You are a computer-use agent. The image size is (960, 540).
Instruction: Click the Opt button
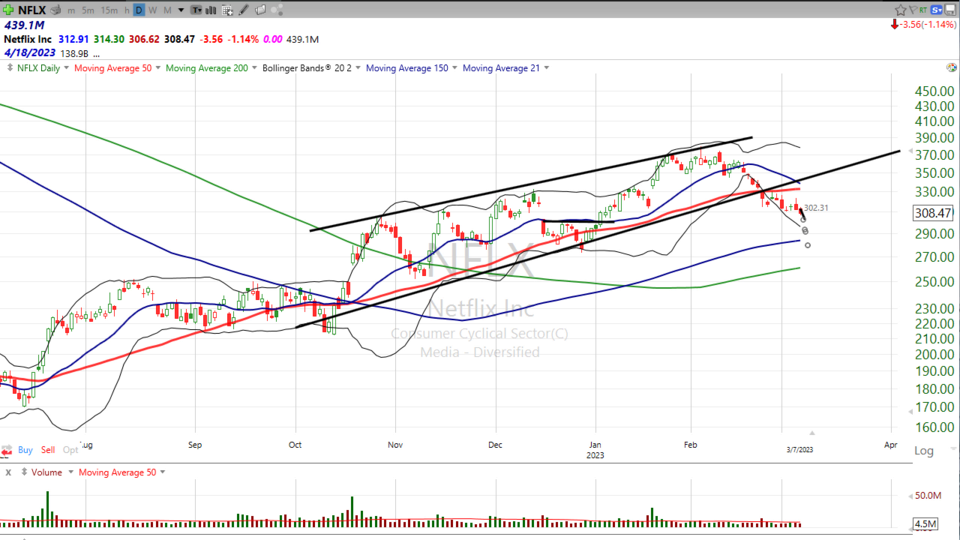click(x=70, y=450)
